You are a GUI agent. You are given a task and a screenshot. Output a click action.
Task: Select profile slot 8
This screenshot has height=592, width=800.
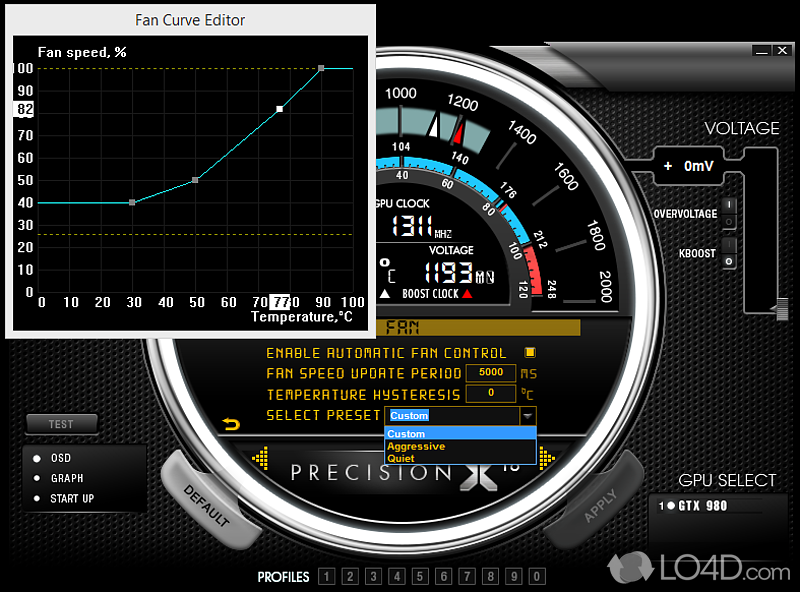490,577
